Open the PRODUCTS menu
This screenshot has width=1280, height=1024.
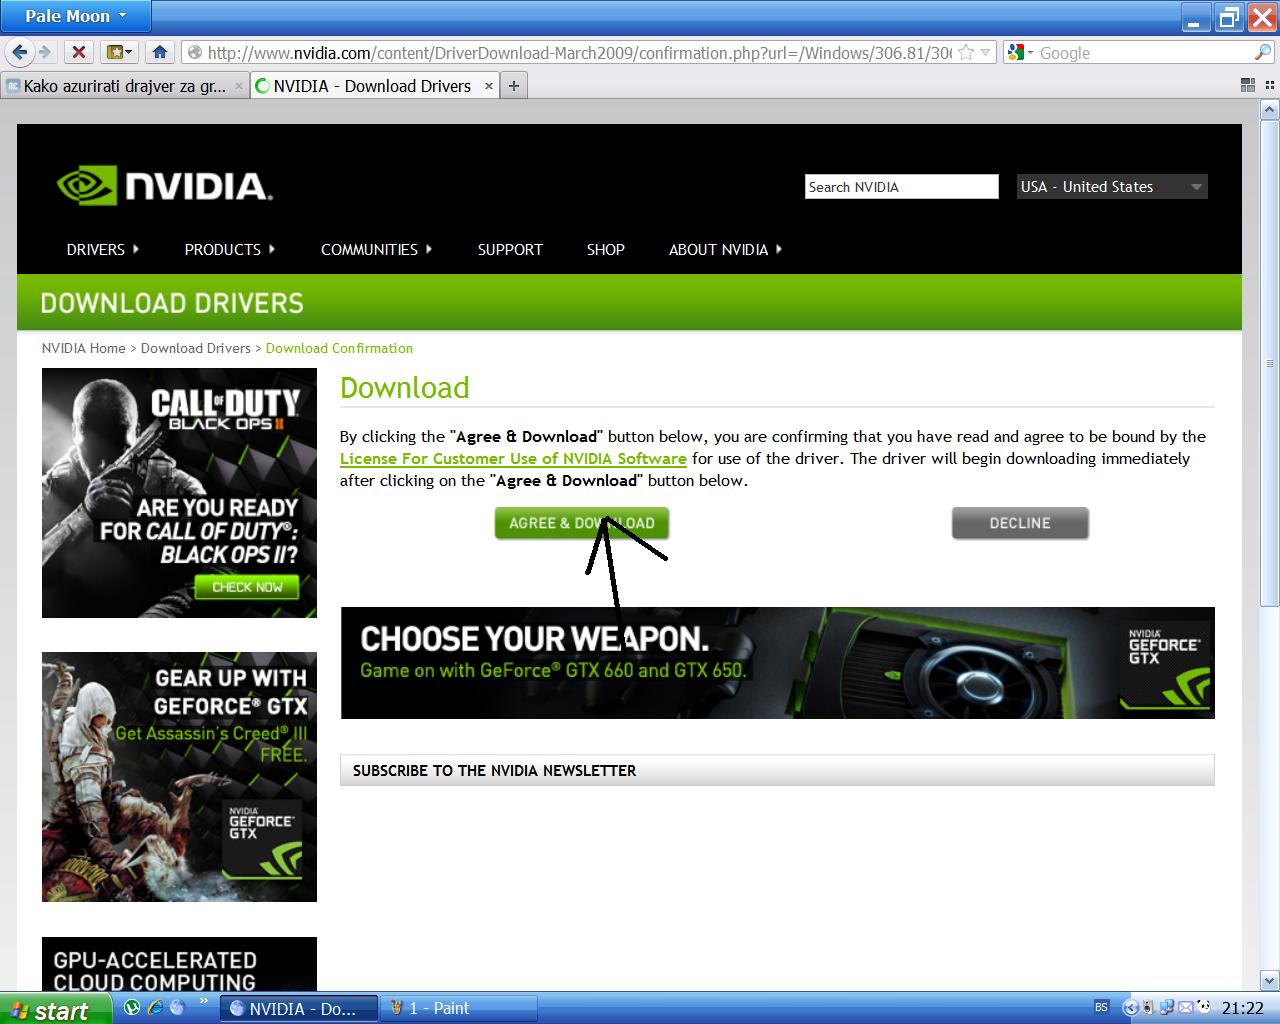230,249
